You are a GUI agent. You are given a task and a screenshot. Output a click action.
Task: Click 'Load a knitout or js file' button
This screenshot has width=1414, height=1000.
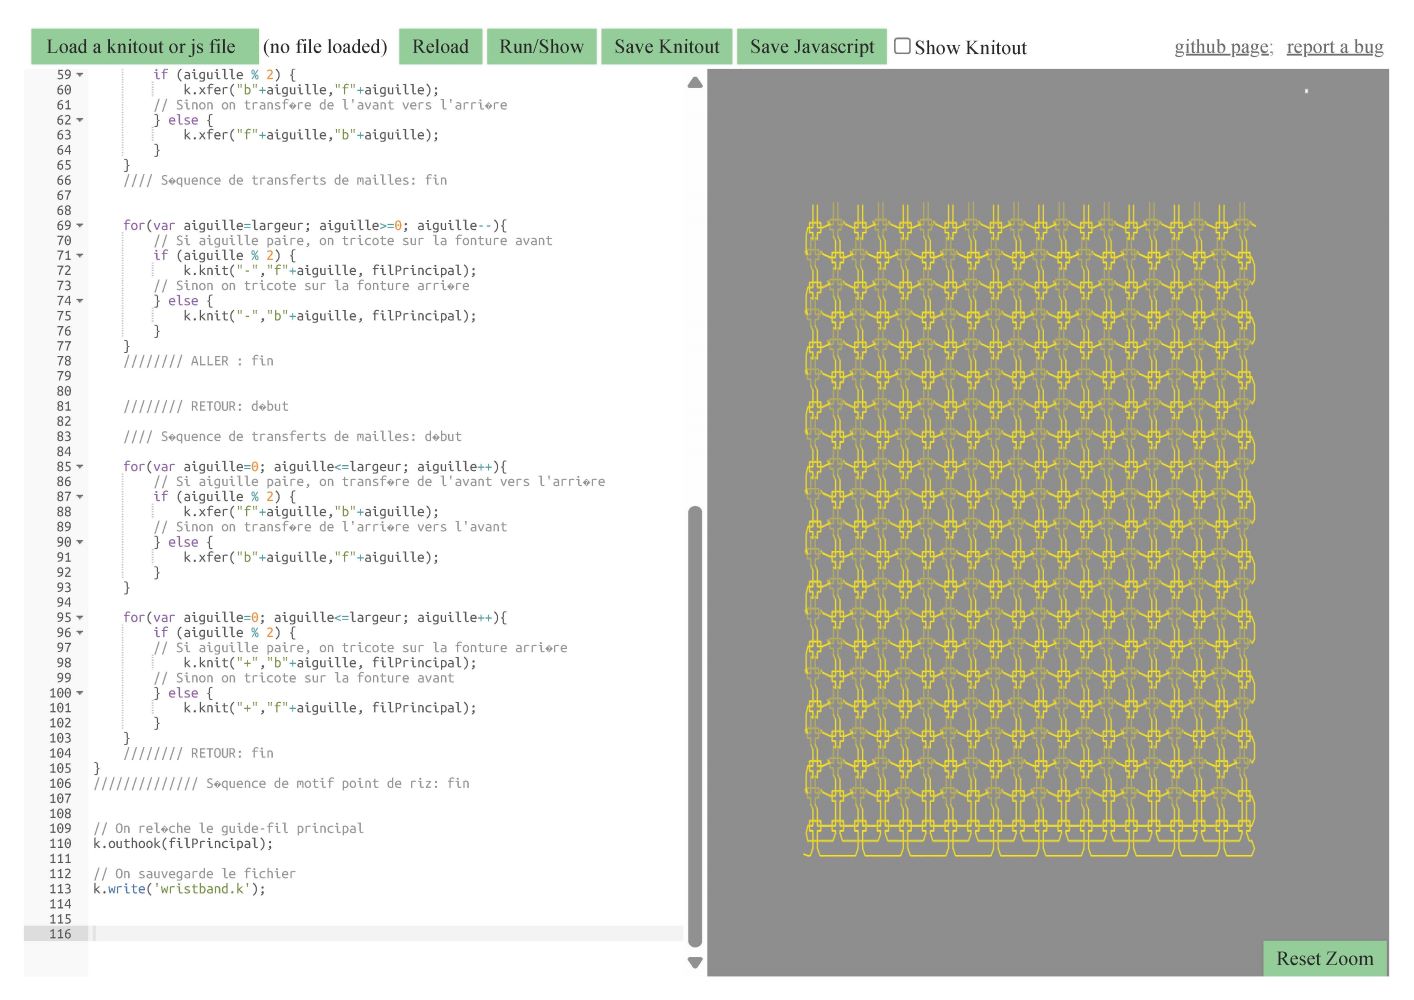point(144,47)
